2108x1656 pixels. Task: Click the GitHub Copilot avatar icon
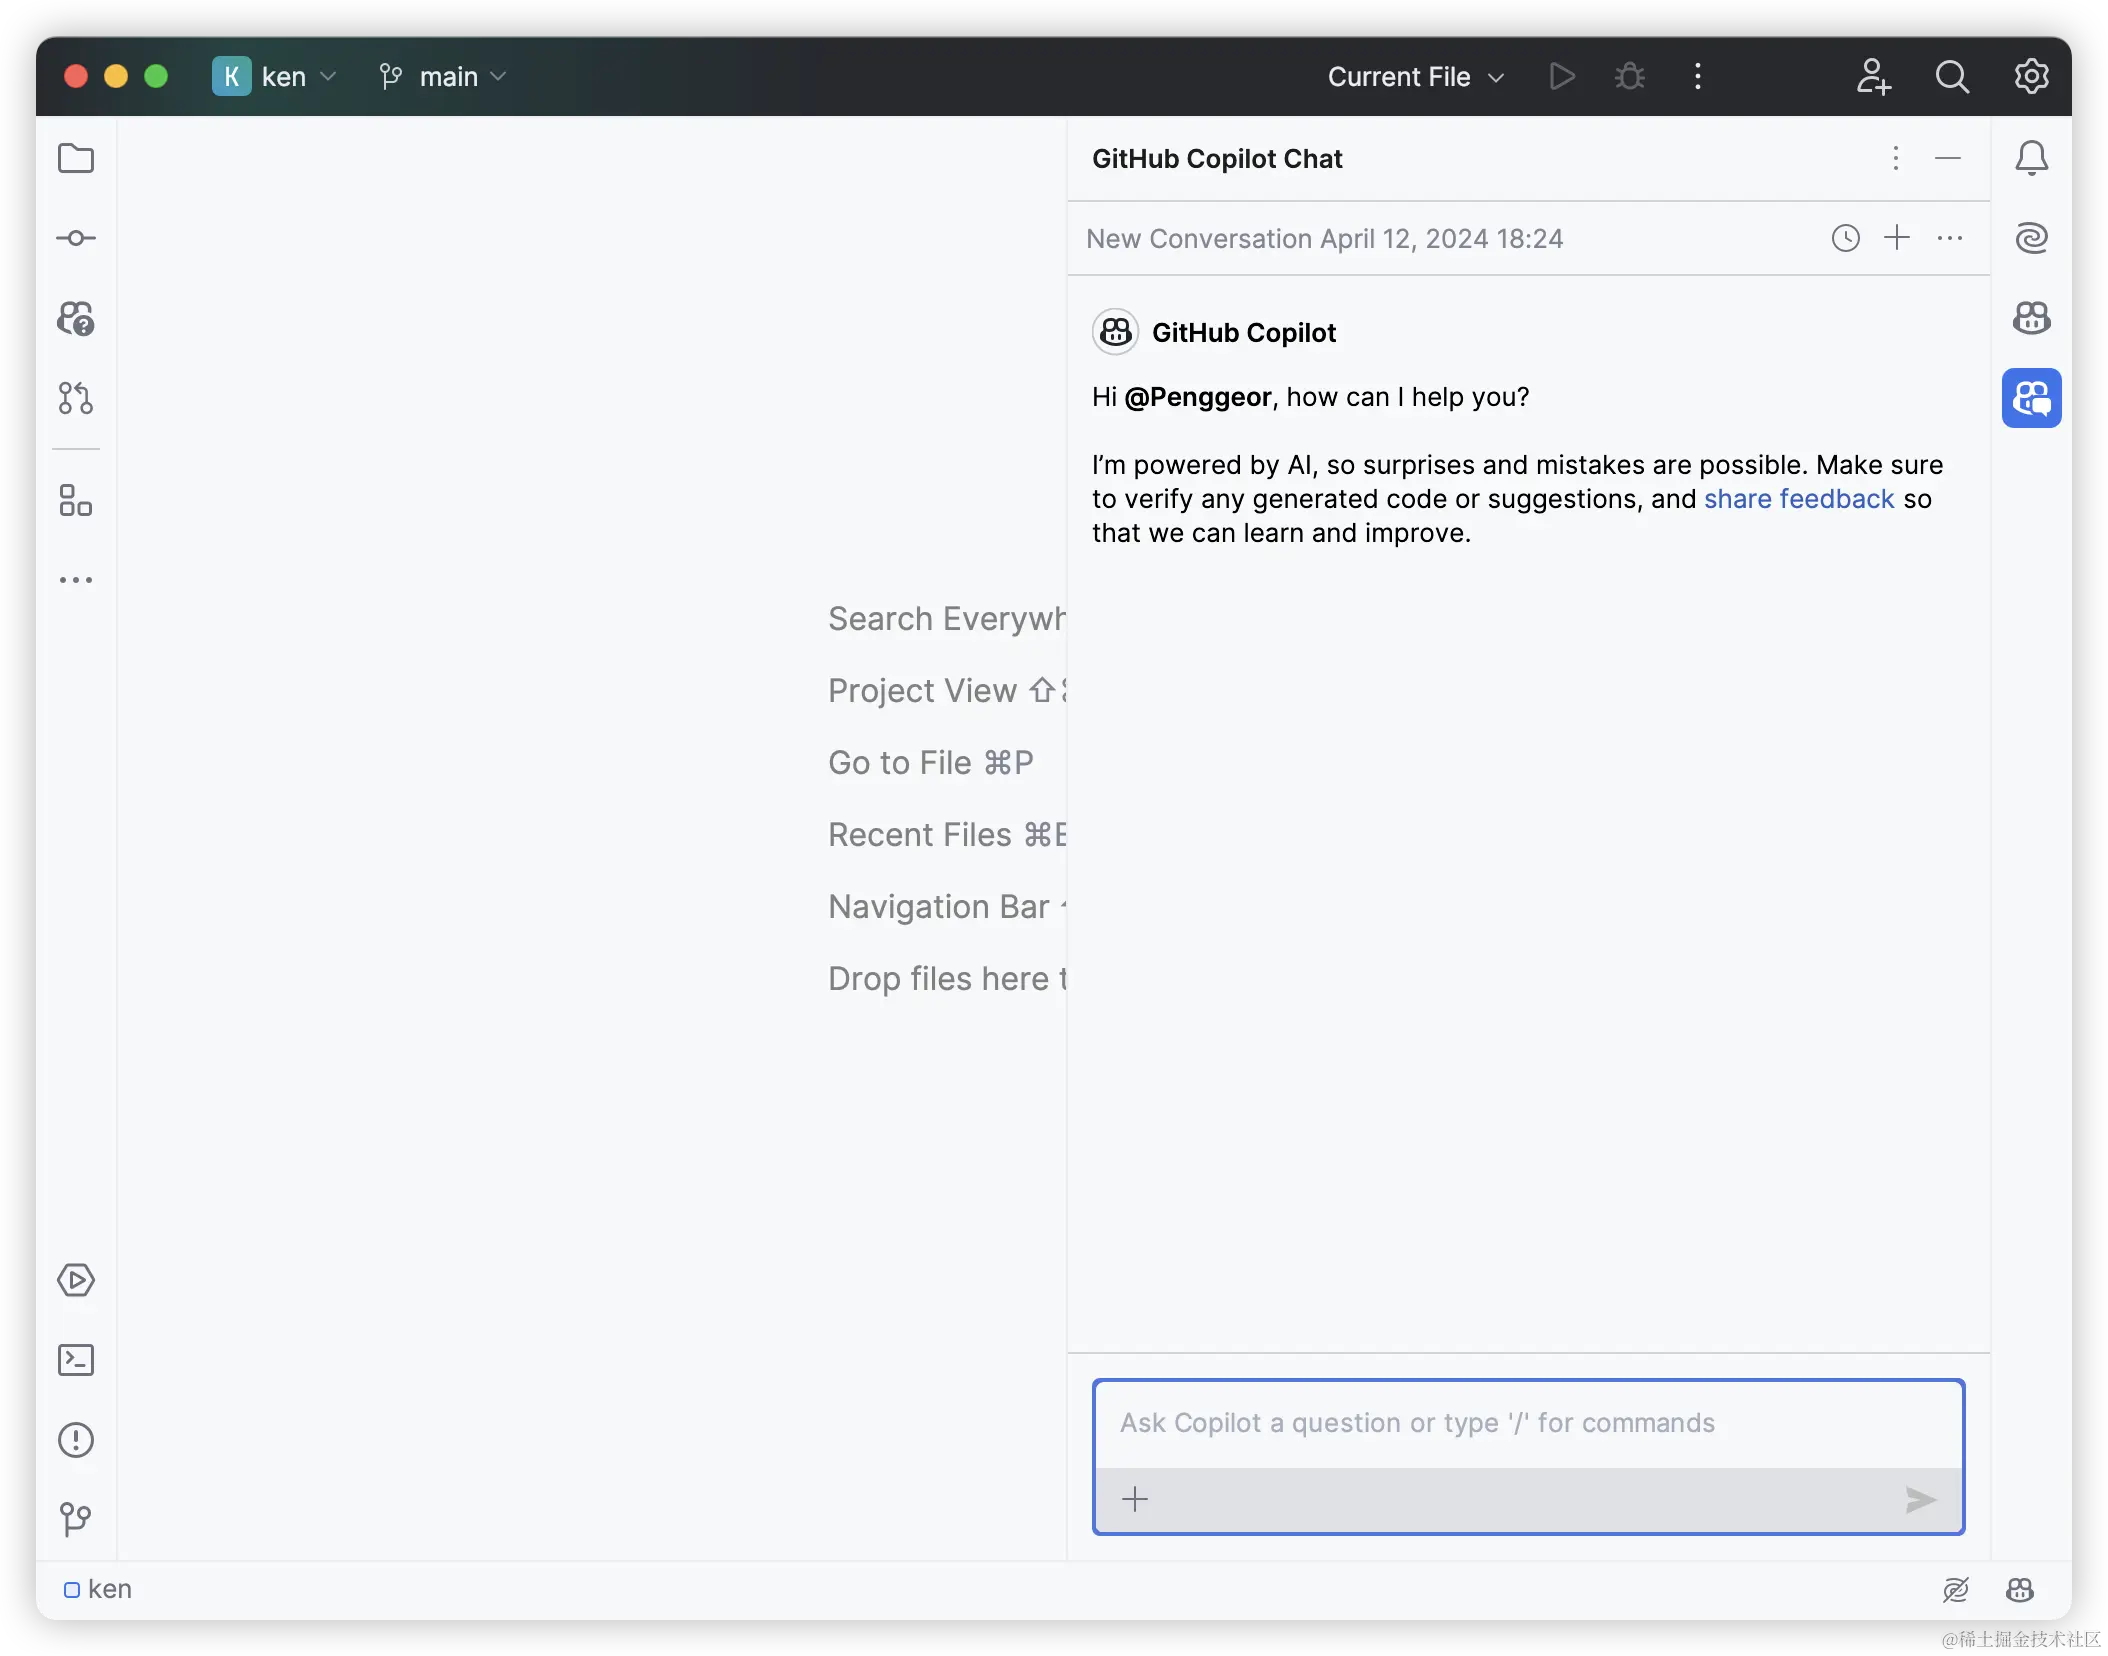point(1115,332)
